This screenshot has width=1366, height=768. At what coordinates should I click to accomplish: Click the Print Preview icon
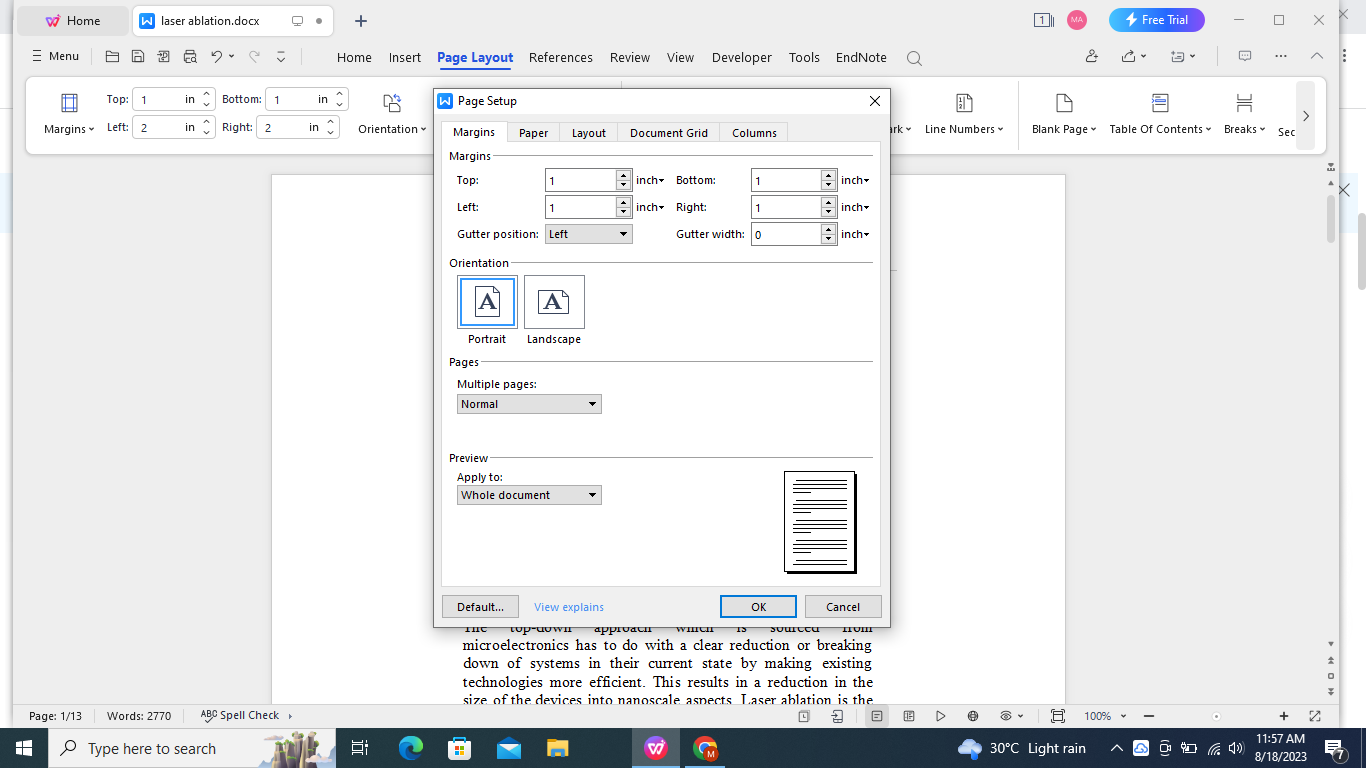pyautogui.click(x=190, y=57)
